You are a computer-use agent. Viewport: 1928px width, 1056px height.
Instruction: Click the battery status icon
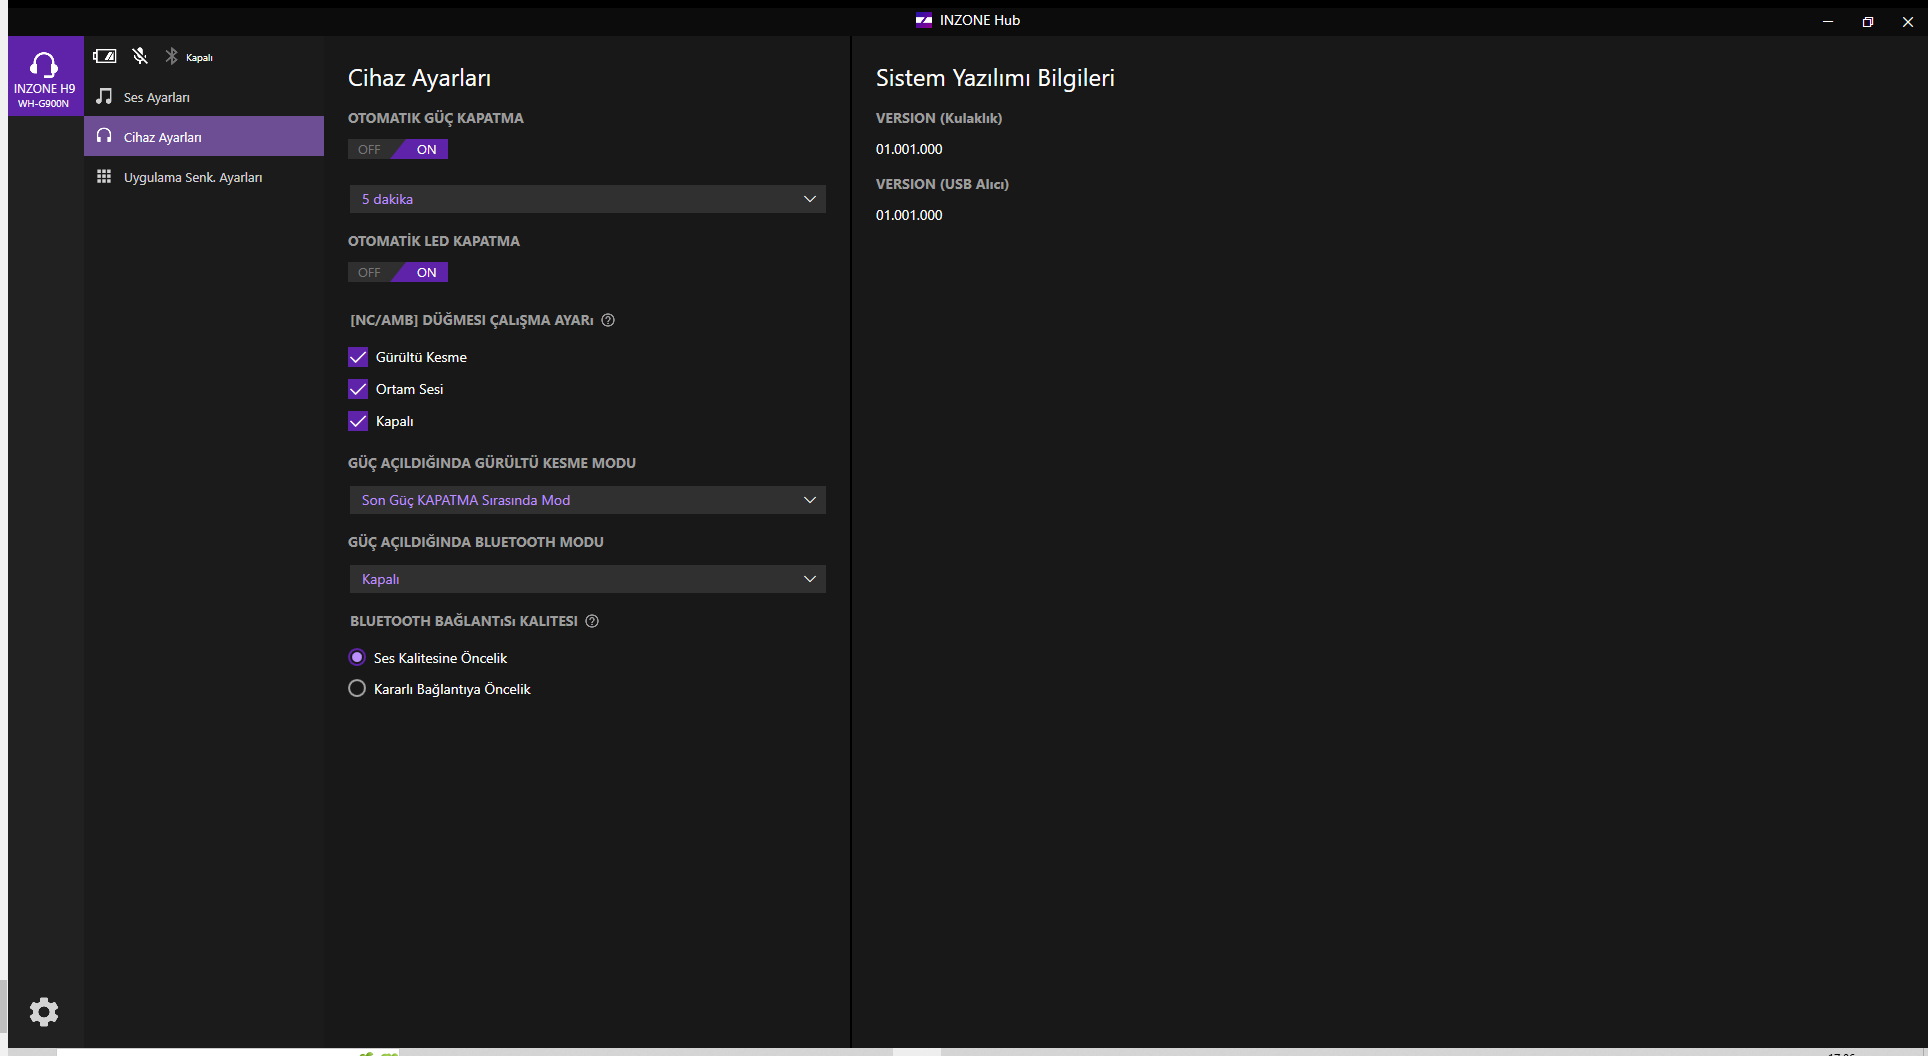pyautogui.click(x=105, y=56)
